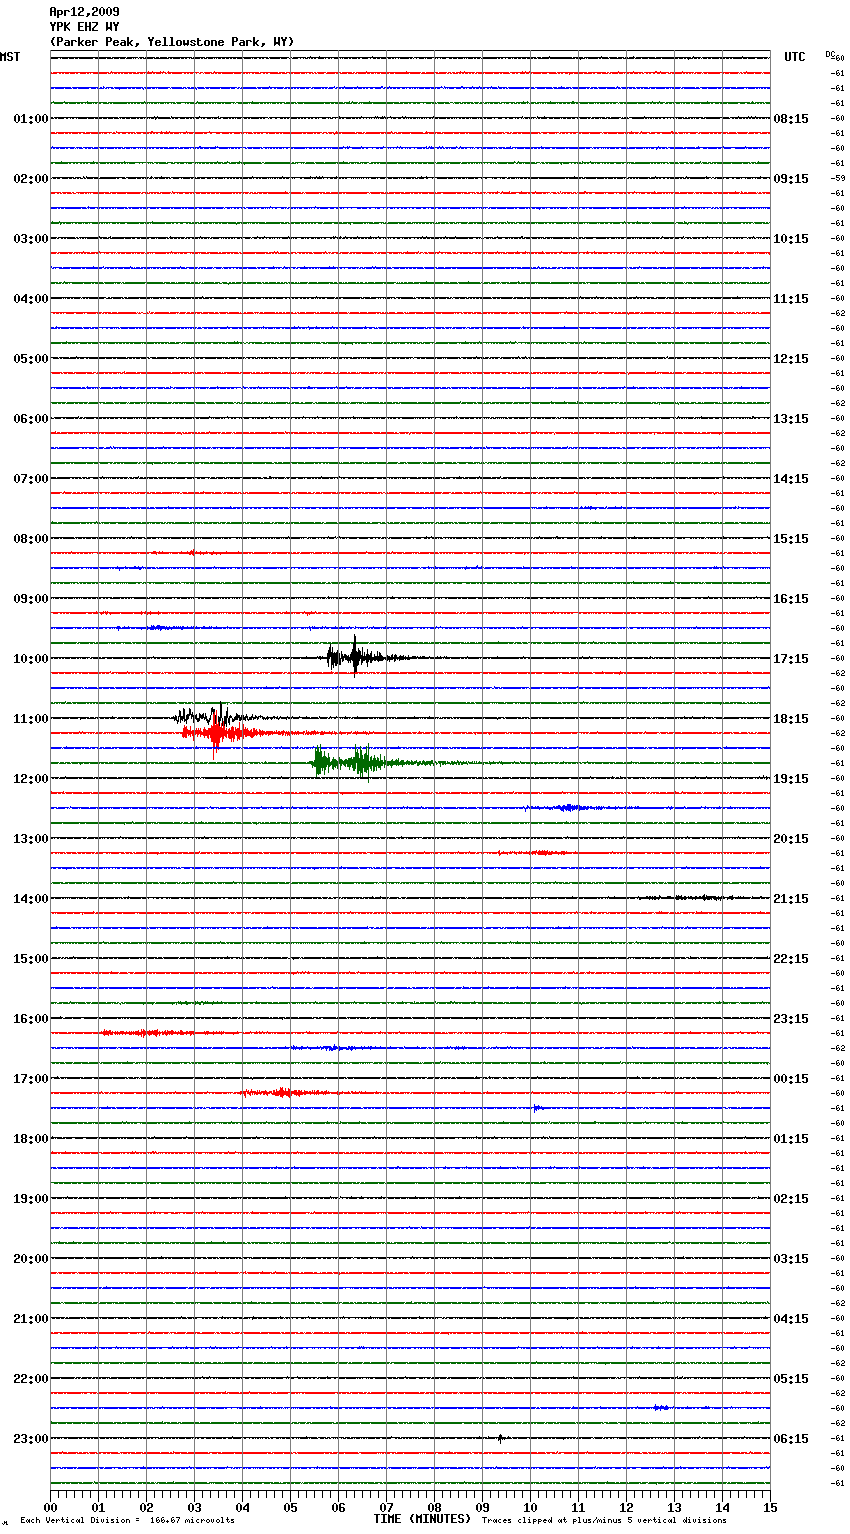This screenshot has height=1534, width=850.
Task: Select the 01:00 MST time label
Action: point(30,119)
